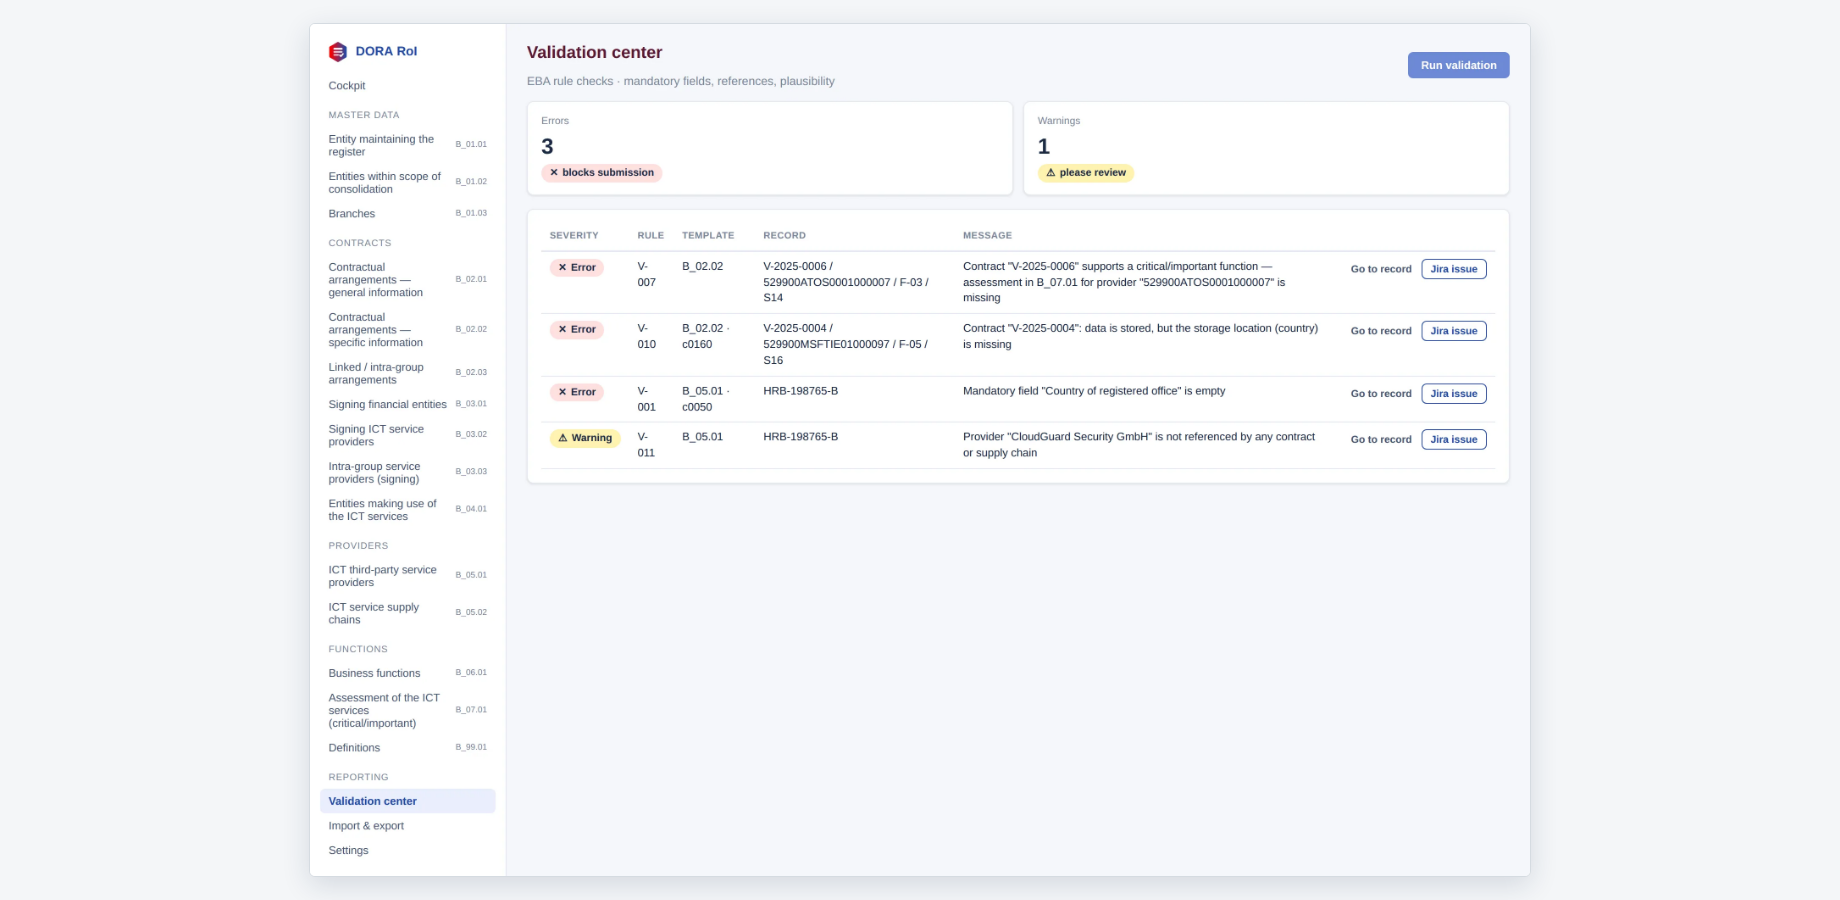
Task: Click the B_99.01 template code in the sidebar
Action: coord(471,748)
